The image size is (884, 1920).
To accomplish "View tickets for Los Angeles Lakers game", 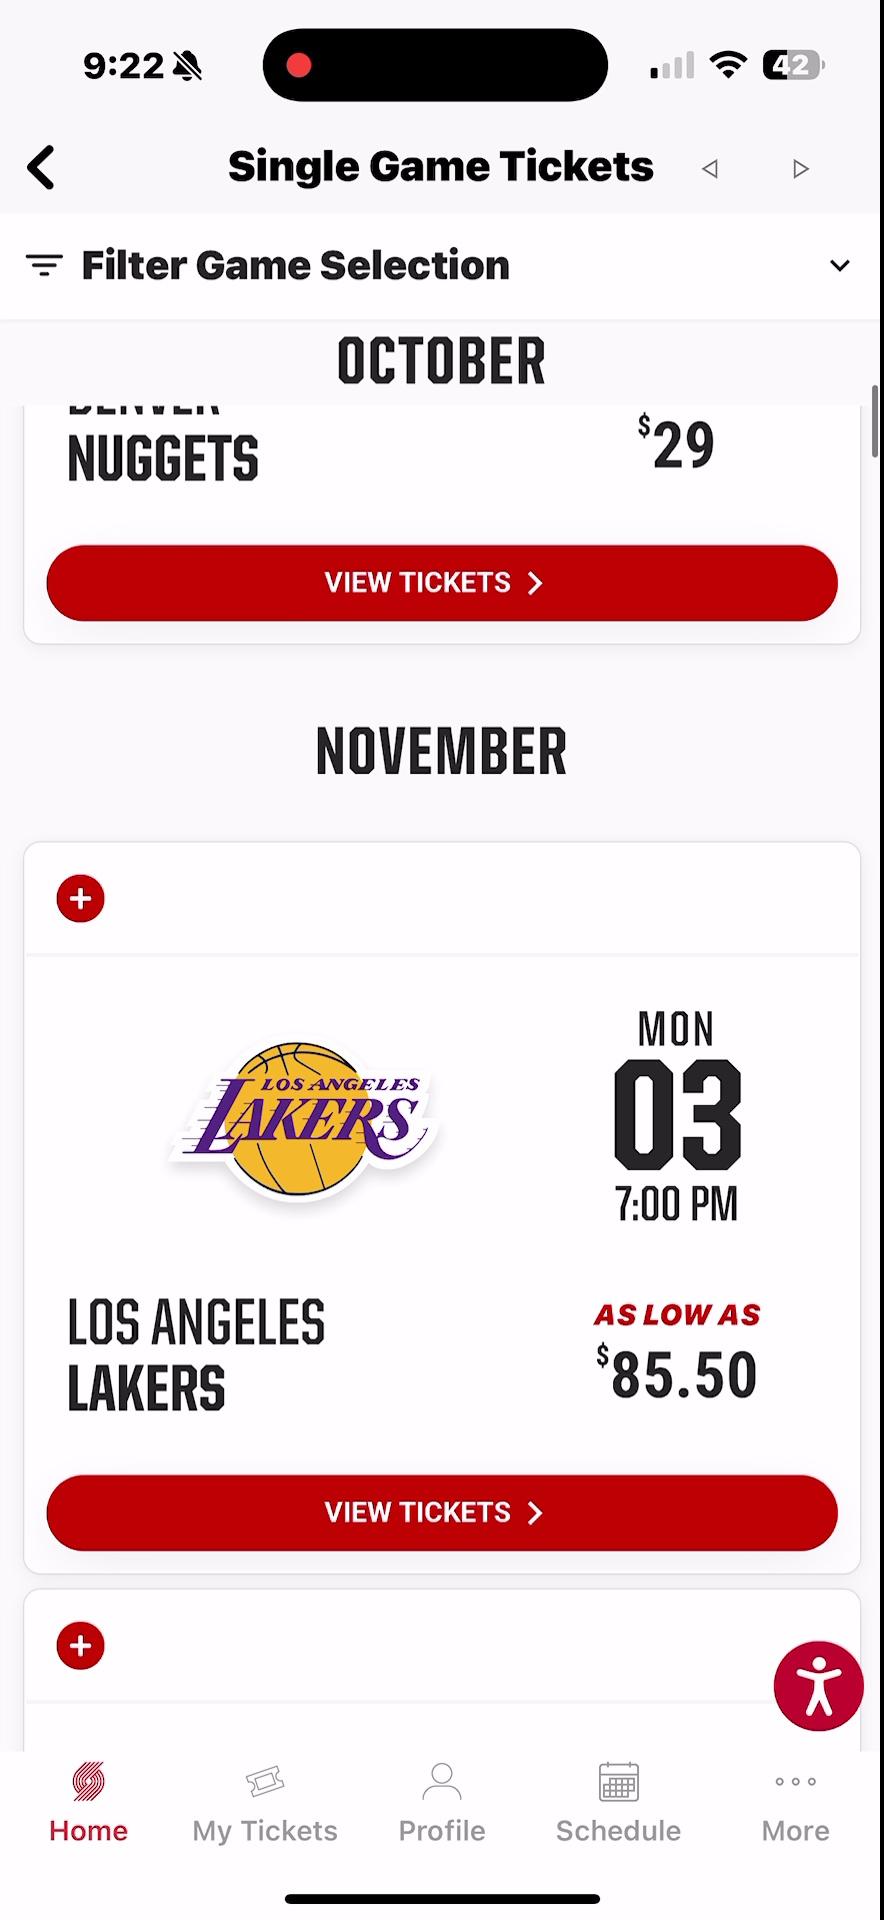I will [x=442, y=1512].
